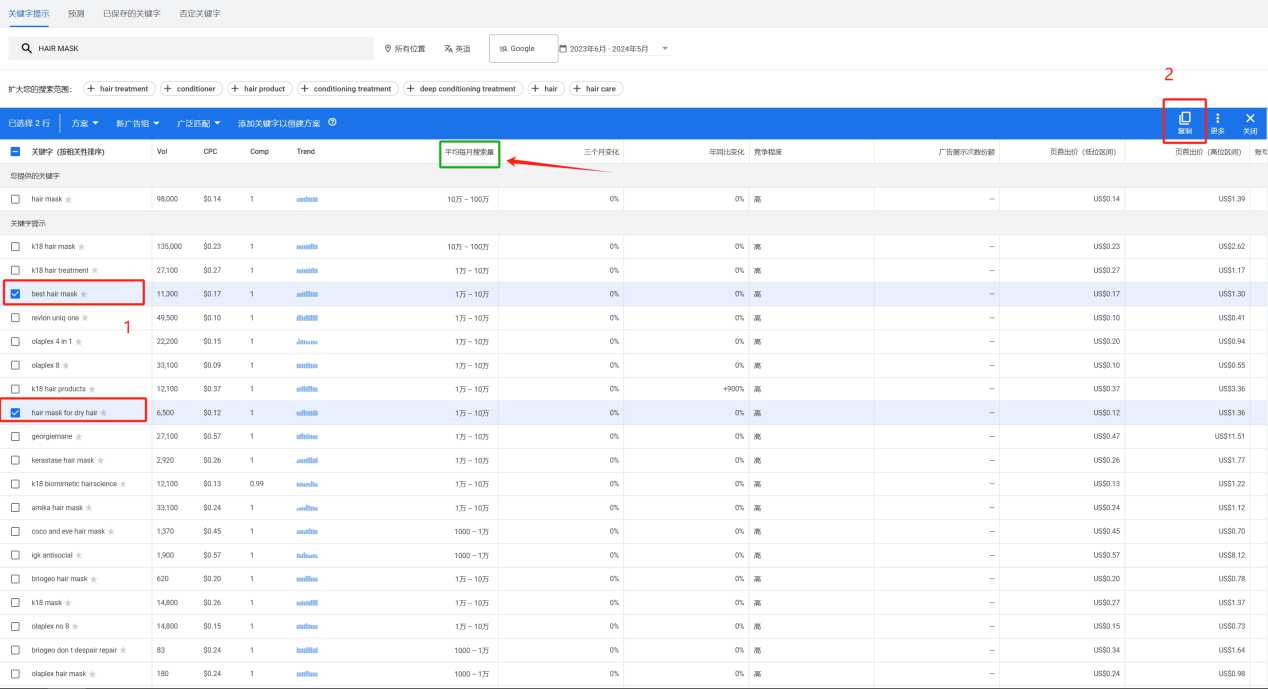Click the star beside briogeo hair mask
Image resolution: width=1268 pixels, height=689 pixels.
[94, 579]
